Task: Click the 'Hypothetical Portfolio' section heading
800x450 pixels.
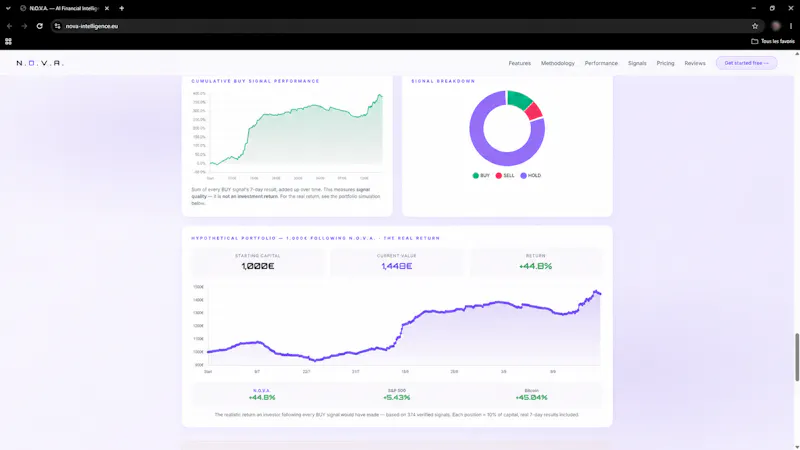Action: coord(315,238)
